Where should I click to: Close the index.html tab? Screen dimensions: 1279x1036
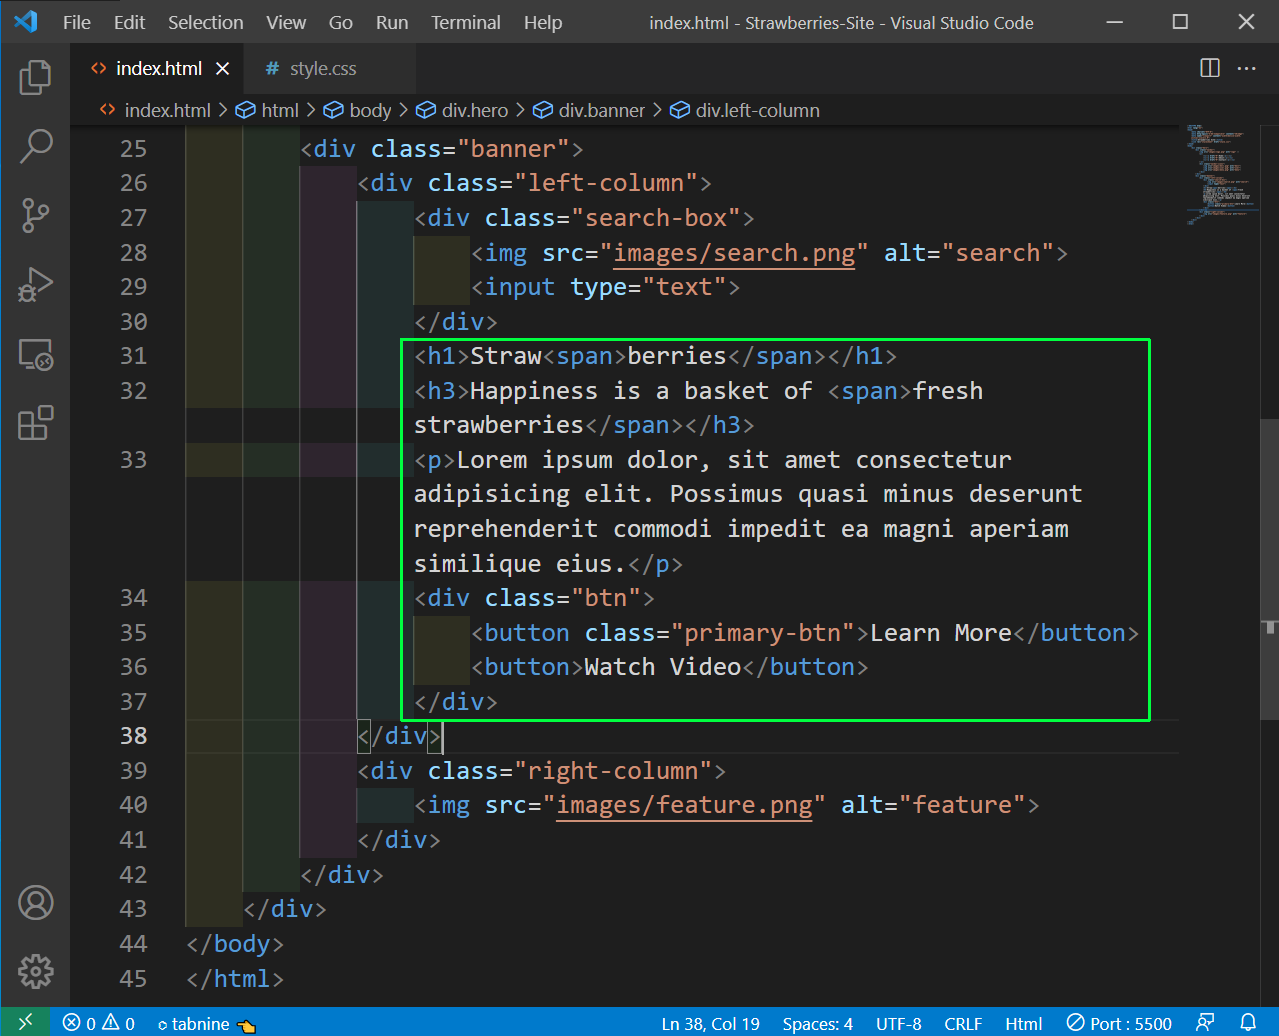pyautogui.click(x=223, y=68)
